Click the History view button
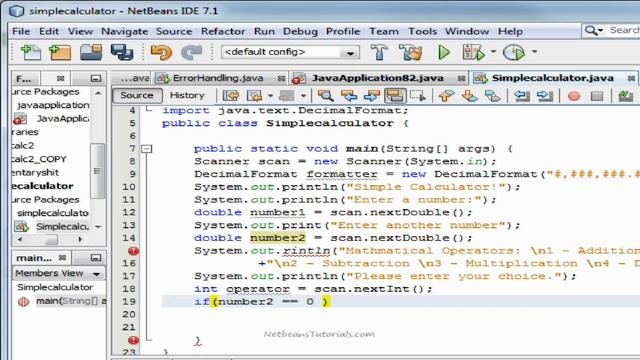 (187, 96)
